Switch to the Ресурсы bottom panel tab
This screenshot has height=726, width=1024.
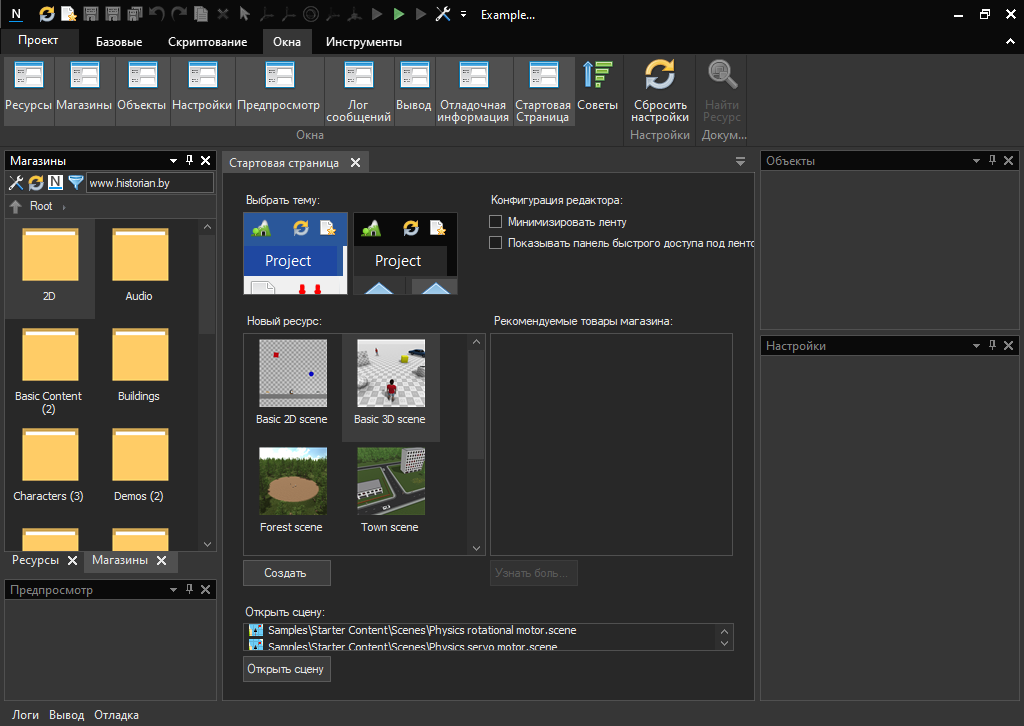point(35,561)
